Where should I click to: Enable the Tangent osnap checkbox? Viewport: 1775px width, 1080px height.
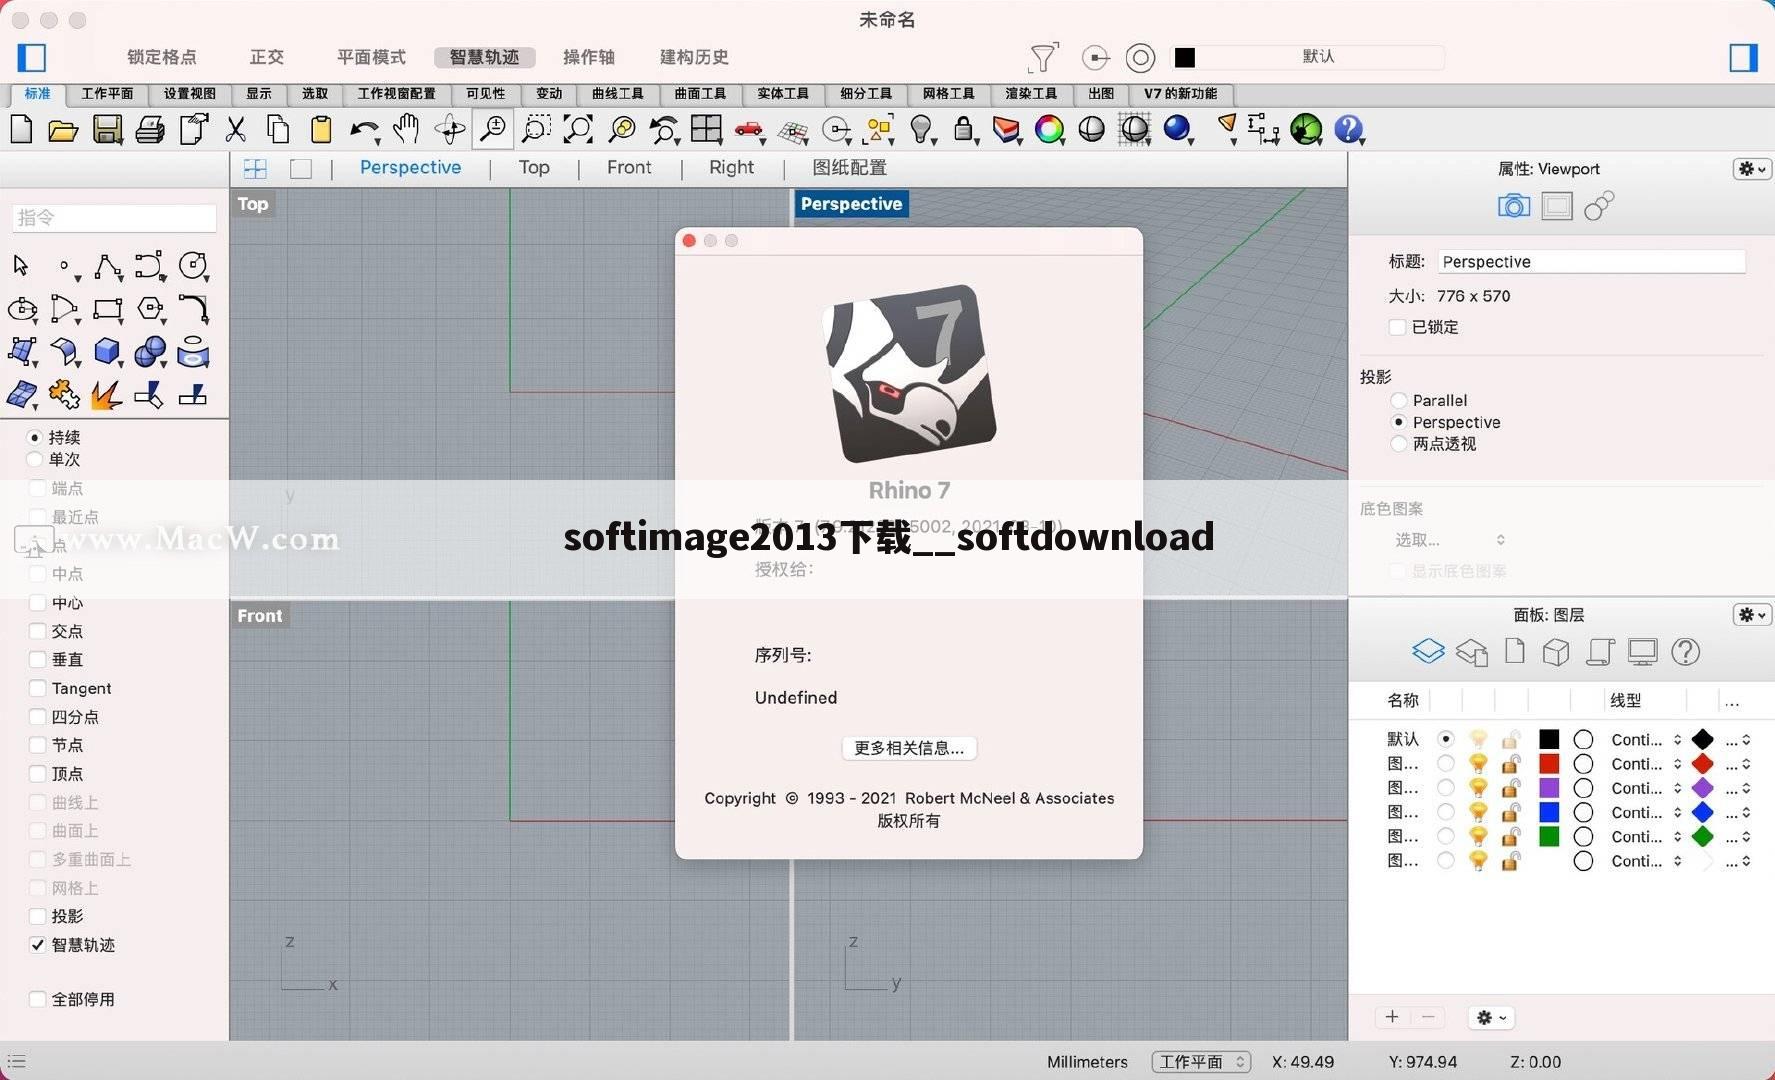click(38, 688)
